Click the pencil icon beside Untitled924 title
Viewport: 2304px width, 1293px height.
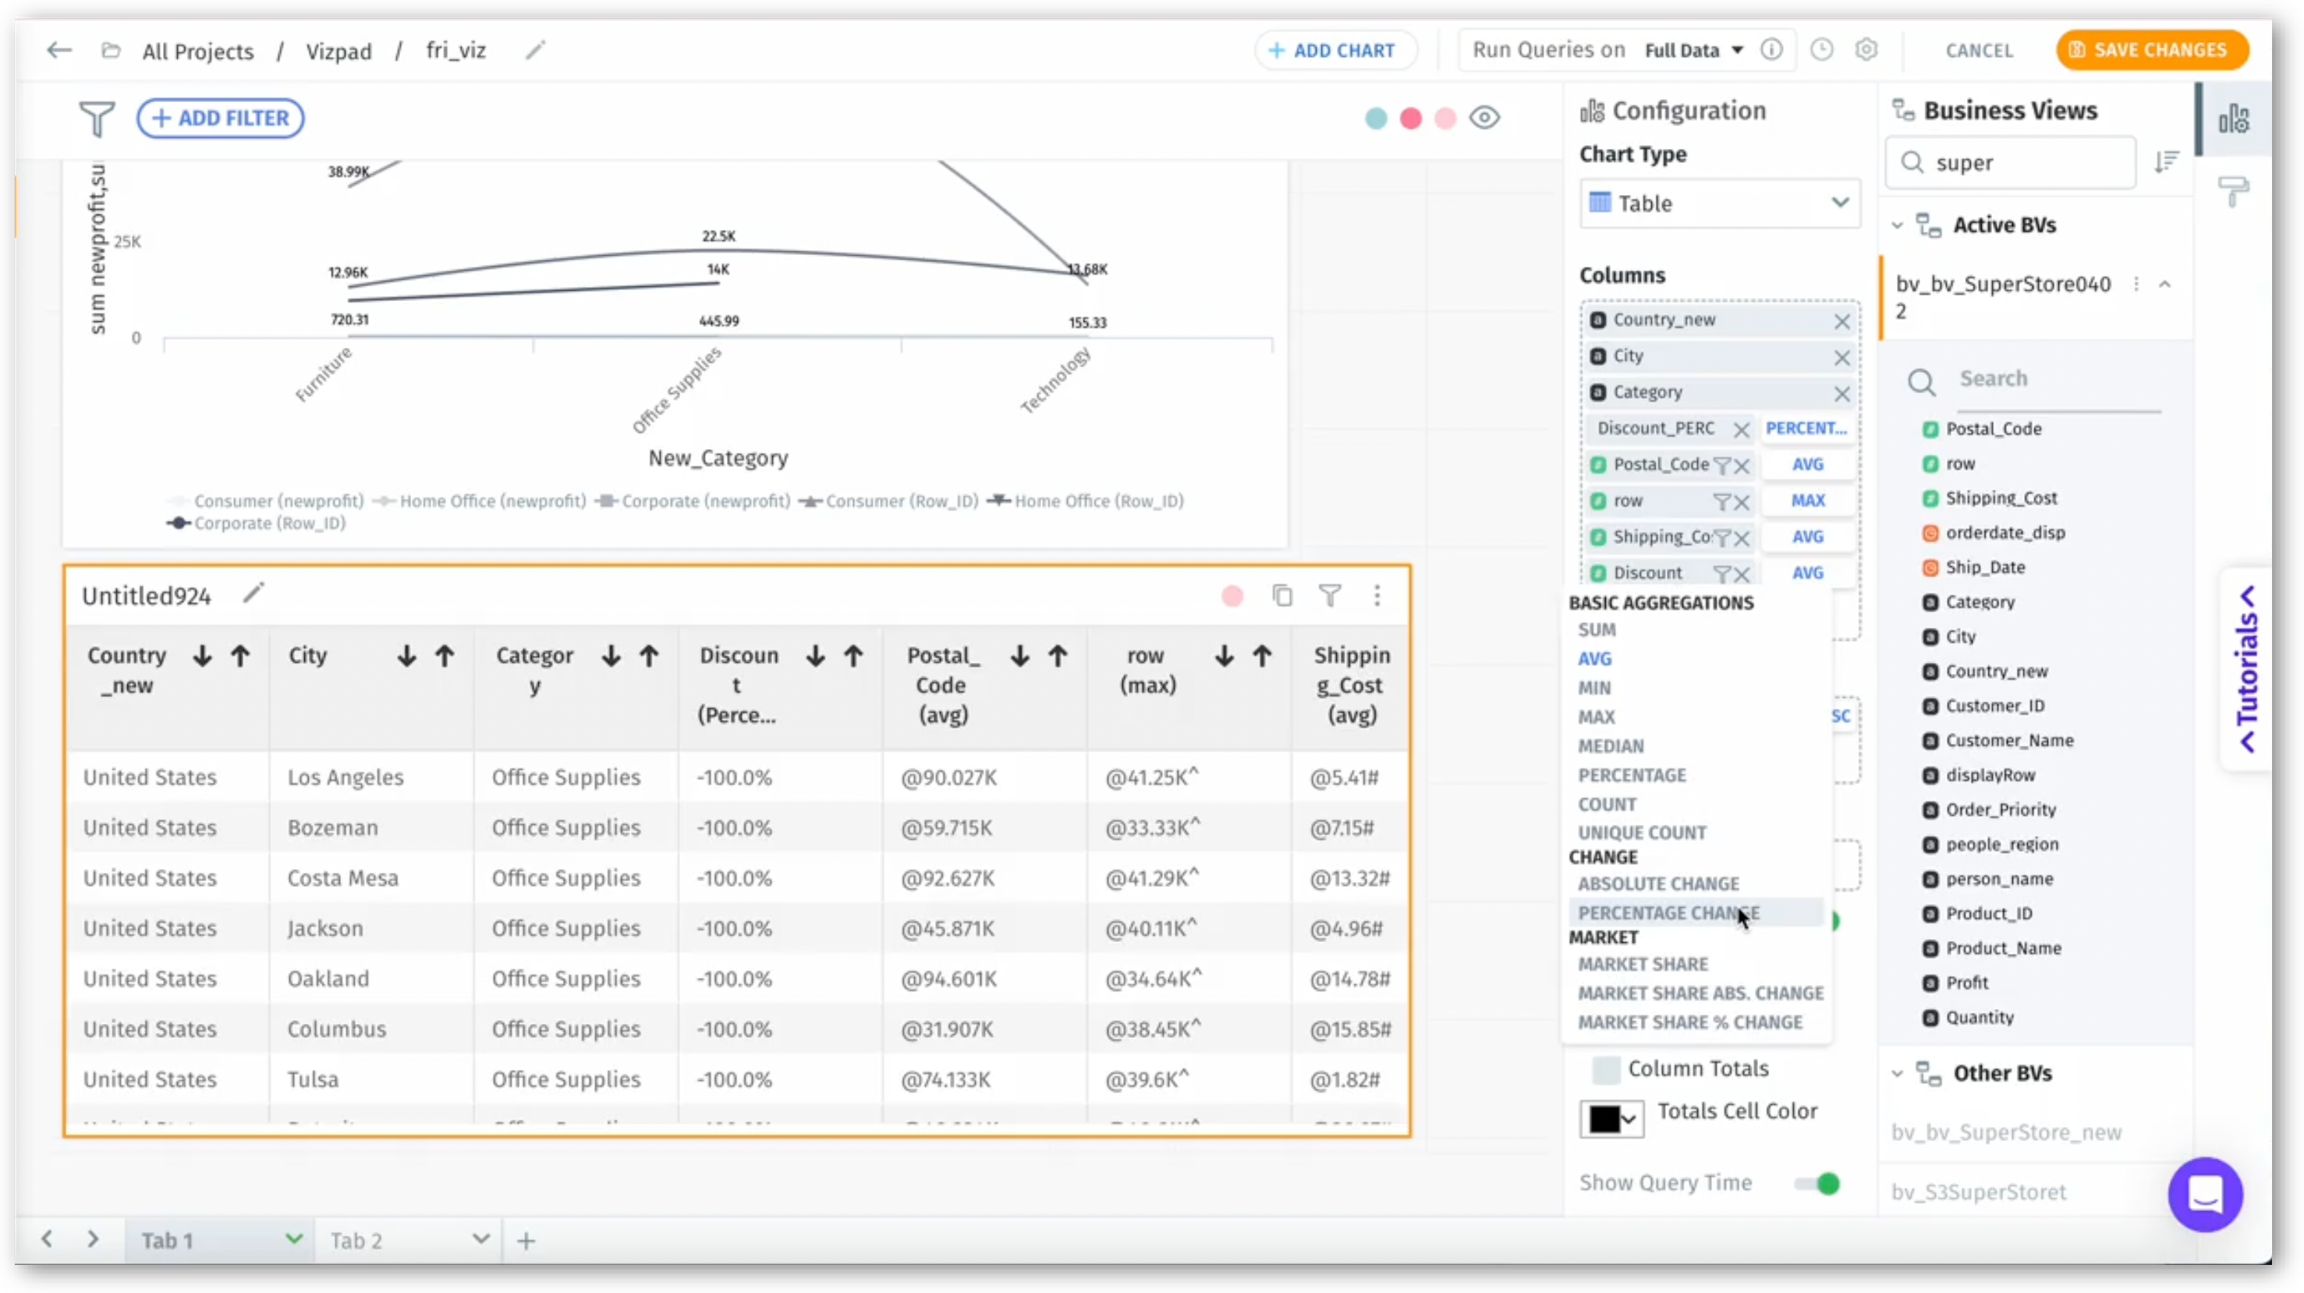coord(253,594)
